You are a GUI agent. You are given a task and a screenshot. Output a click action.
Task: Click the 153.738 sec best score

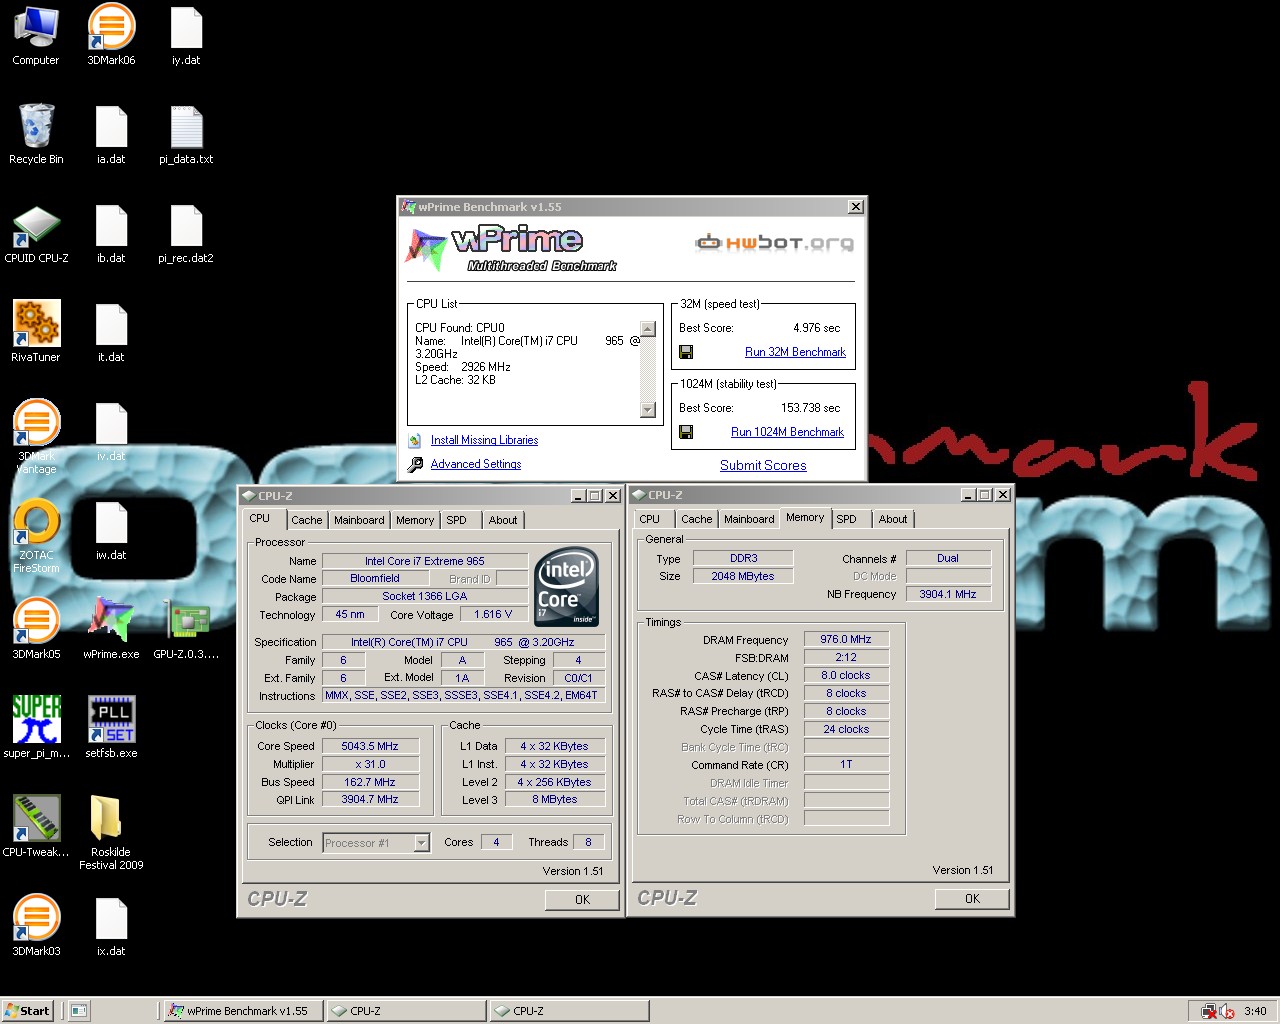pyautogui.click(x=810, y=408)
